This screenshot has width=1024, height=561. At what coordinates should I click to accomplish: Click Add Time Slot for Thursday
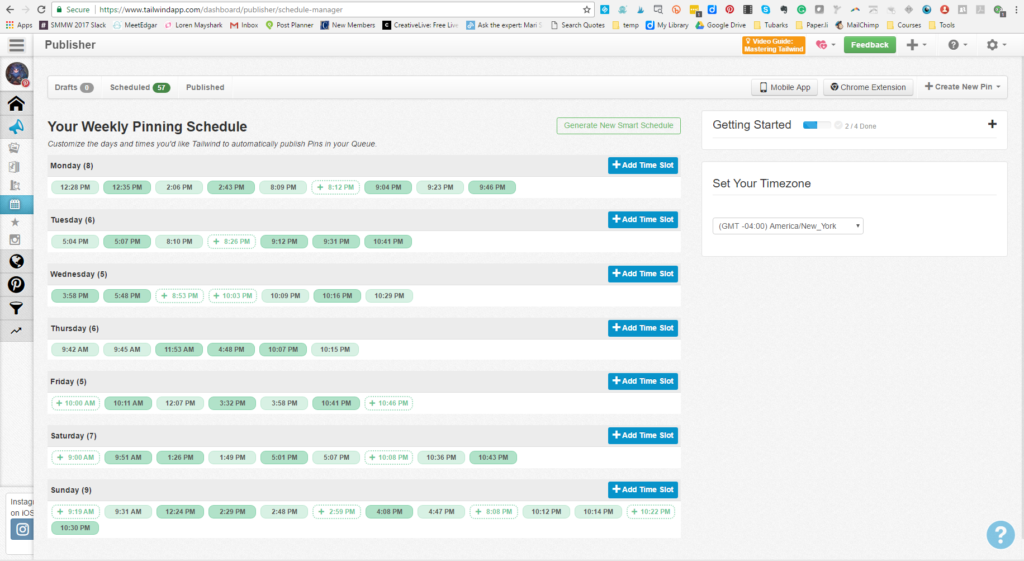click(x=642, y=328)
